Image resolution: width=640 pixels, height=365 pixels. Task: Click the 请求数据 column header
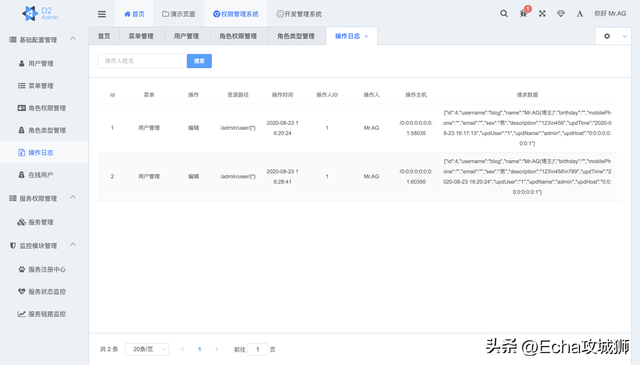click(x=527, y=95)
